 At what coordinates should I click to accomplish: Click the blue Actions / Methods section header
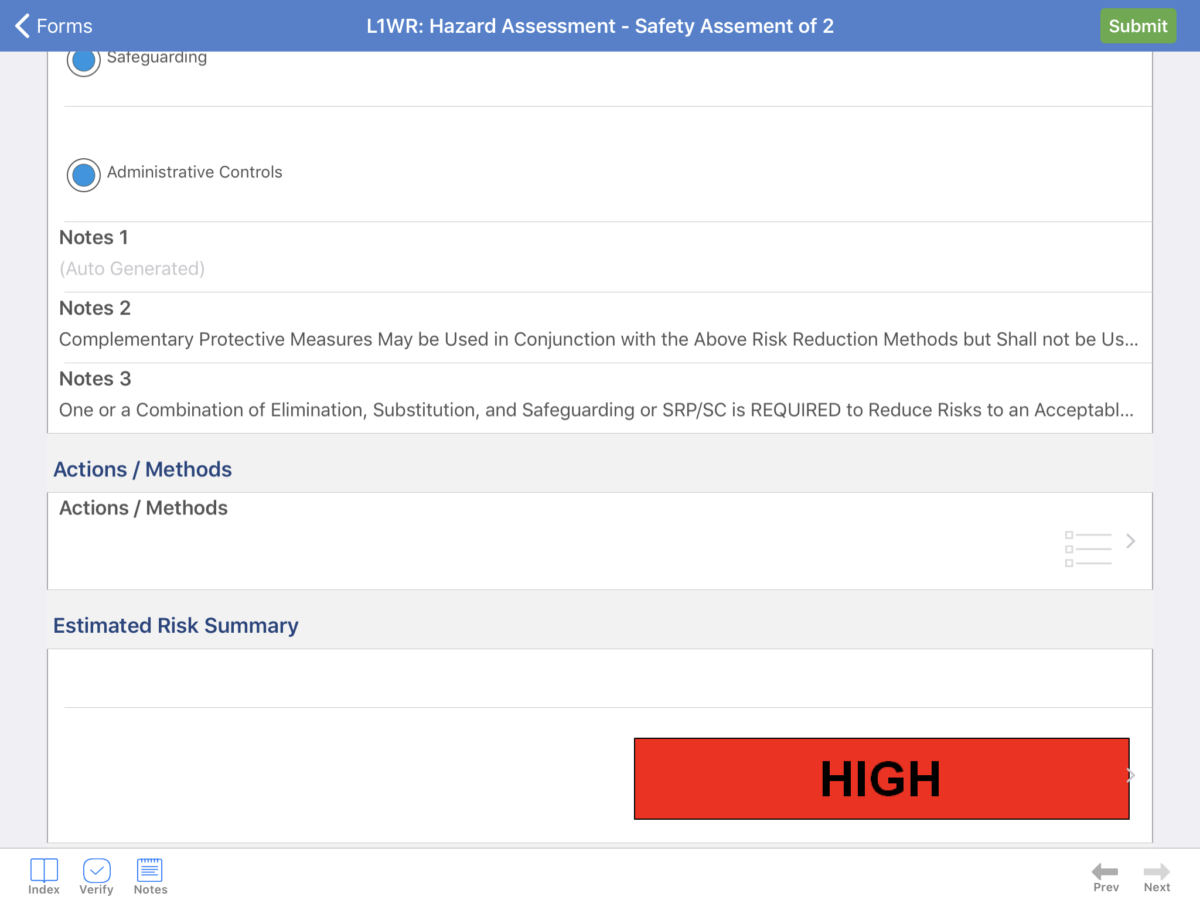[142, 469]
